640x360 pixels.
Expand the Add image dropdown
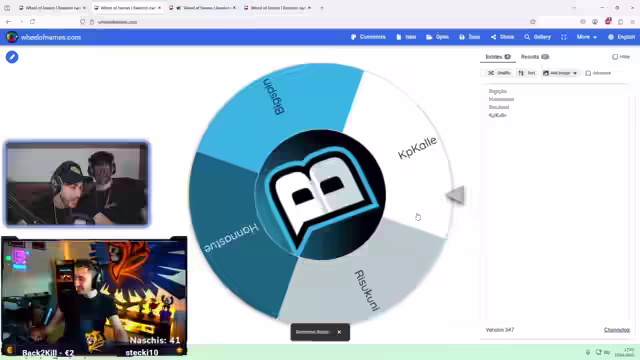[560, 73]
